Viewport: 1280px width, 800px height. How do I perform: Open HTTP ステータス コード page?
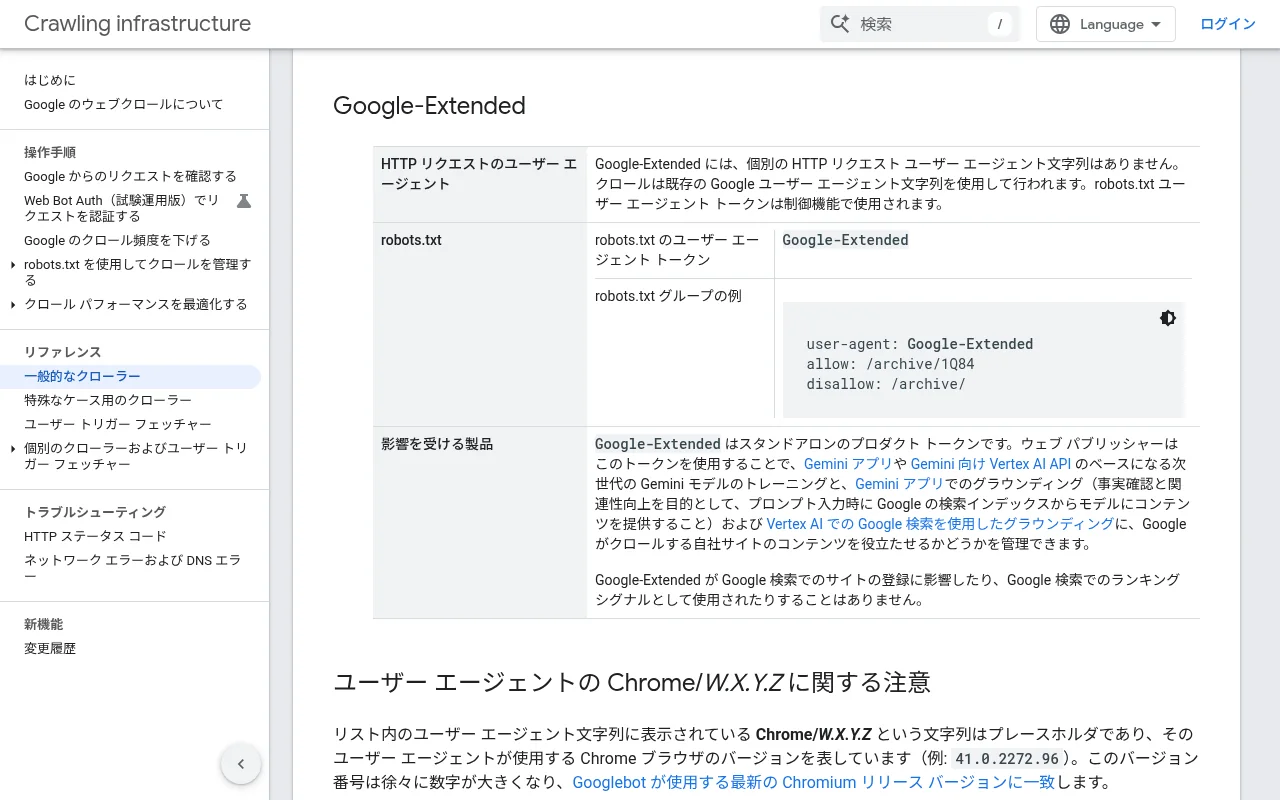(96, 536)
